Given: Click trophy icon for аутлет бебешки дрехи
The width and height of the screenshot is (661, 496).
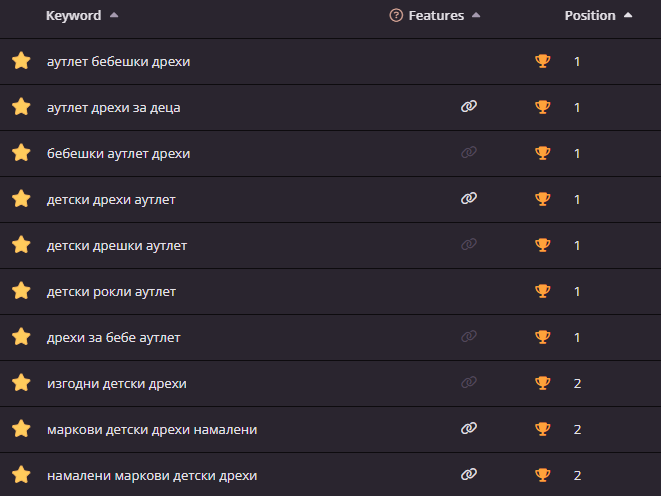Looking at the screenshot, I should (543, 61).
